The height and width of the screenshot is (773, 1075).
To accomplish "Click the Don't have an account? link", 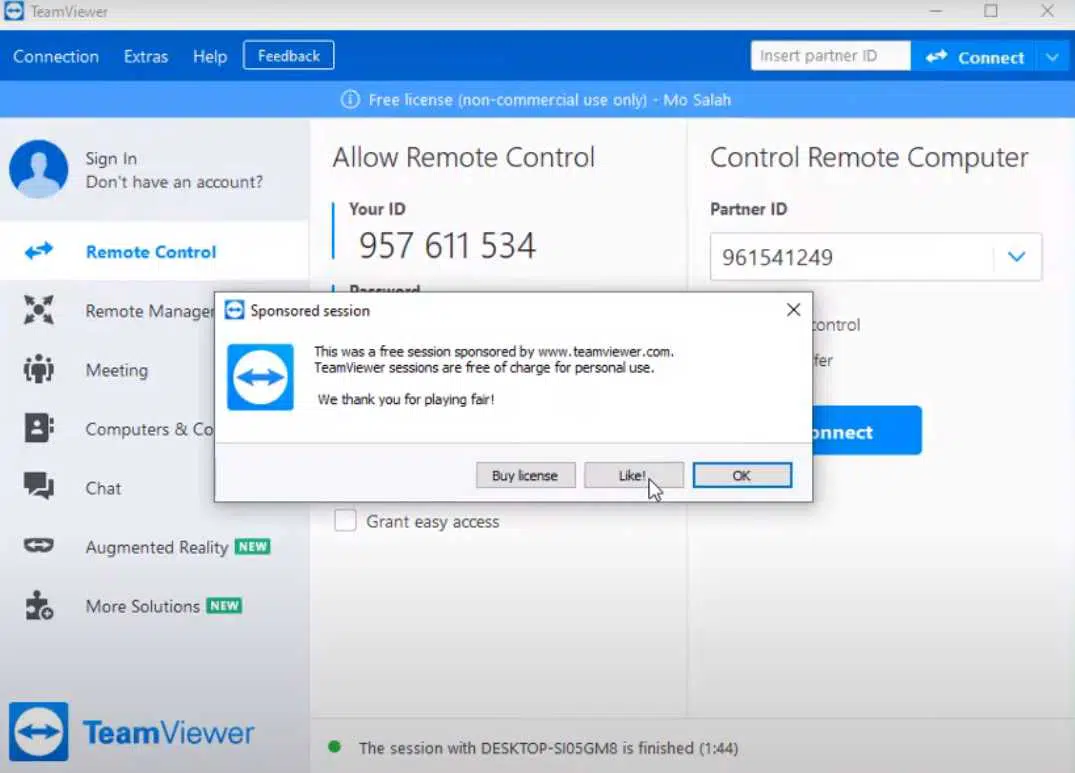I will pyautogui.click(x=174, y=182).
